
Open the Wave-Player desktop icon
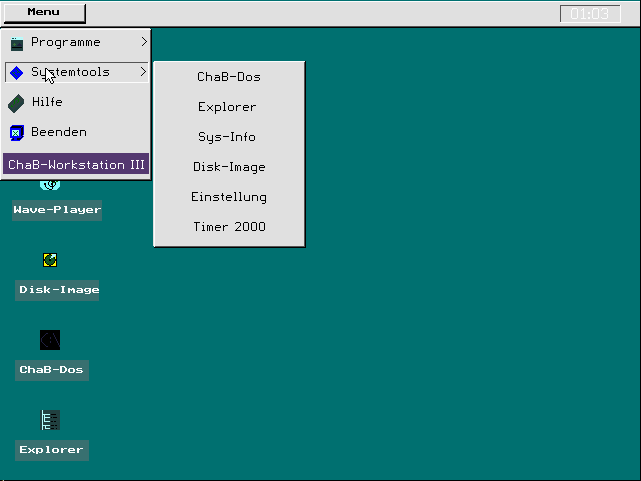51,186
